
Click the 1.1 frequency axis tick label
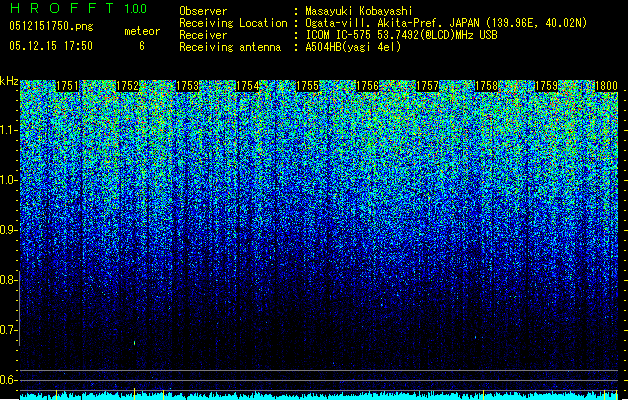coord(7,130)
